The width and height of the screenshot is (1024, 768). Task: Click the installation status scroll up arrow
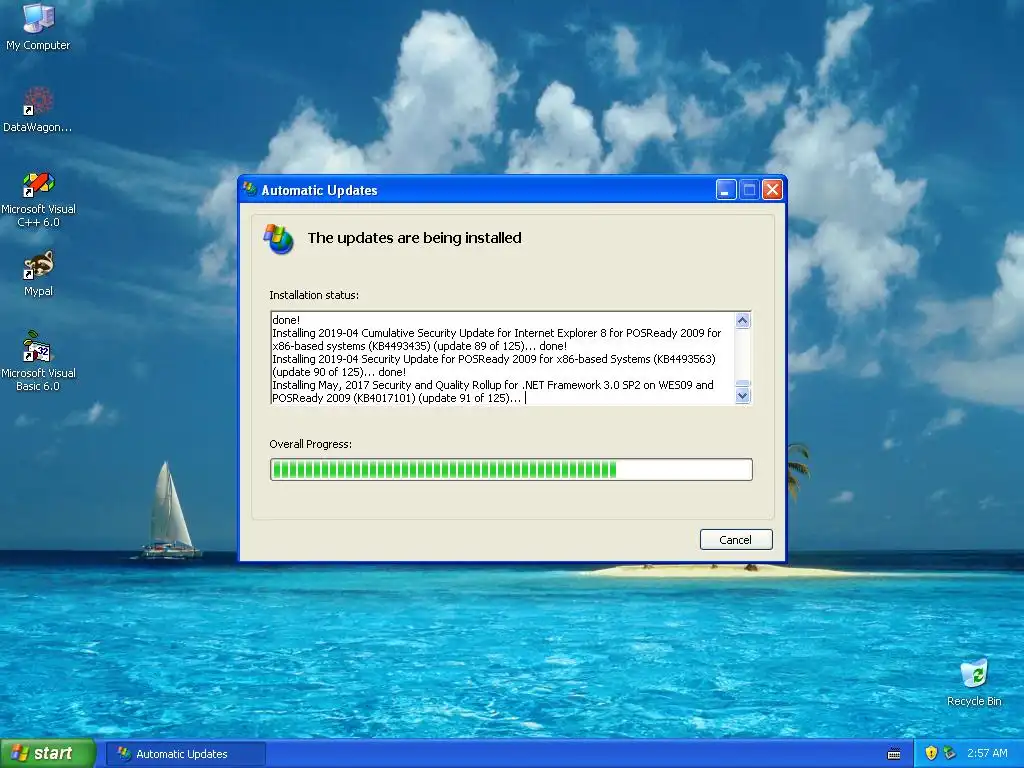pos(743,320)
